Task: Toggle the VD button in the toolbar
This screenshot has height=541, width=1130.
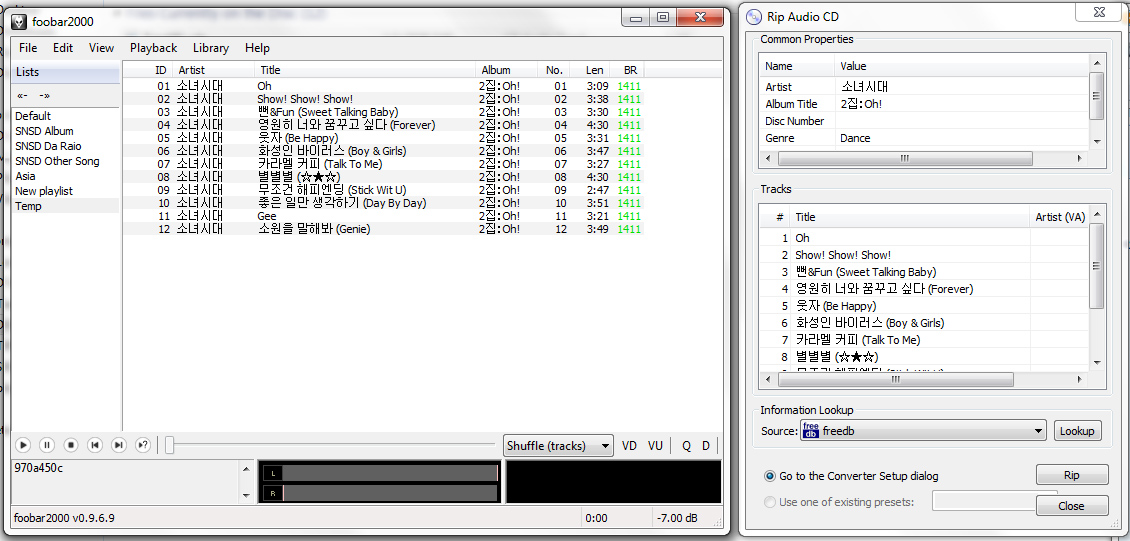Action: coord(629,446)
